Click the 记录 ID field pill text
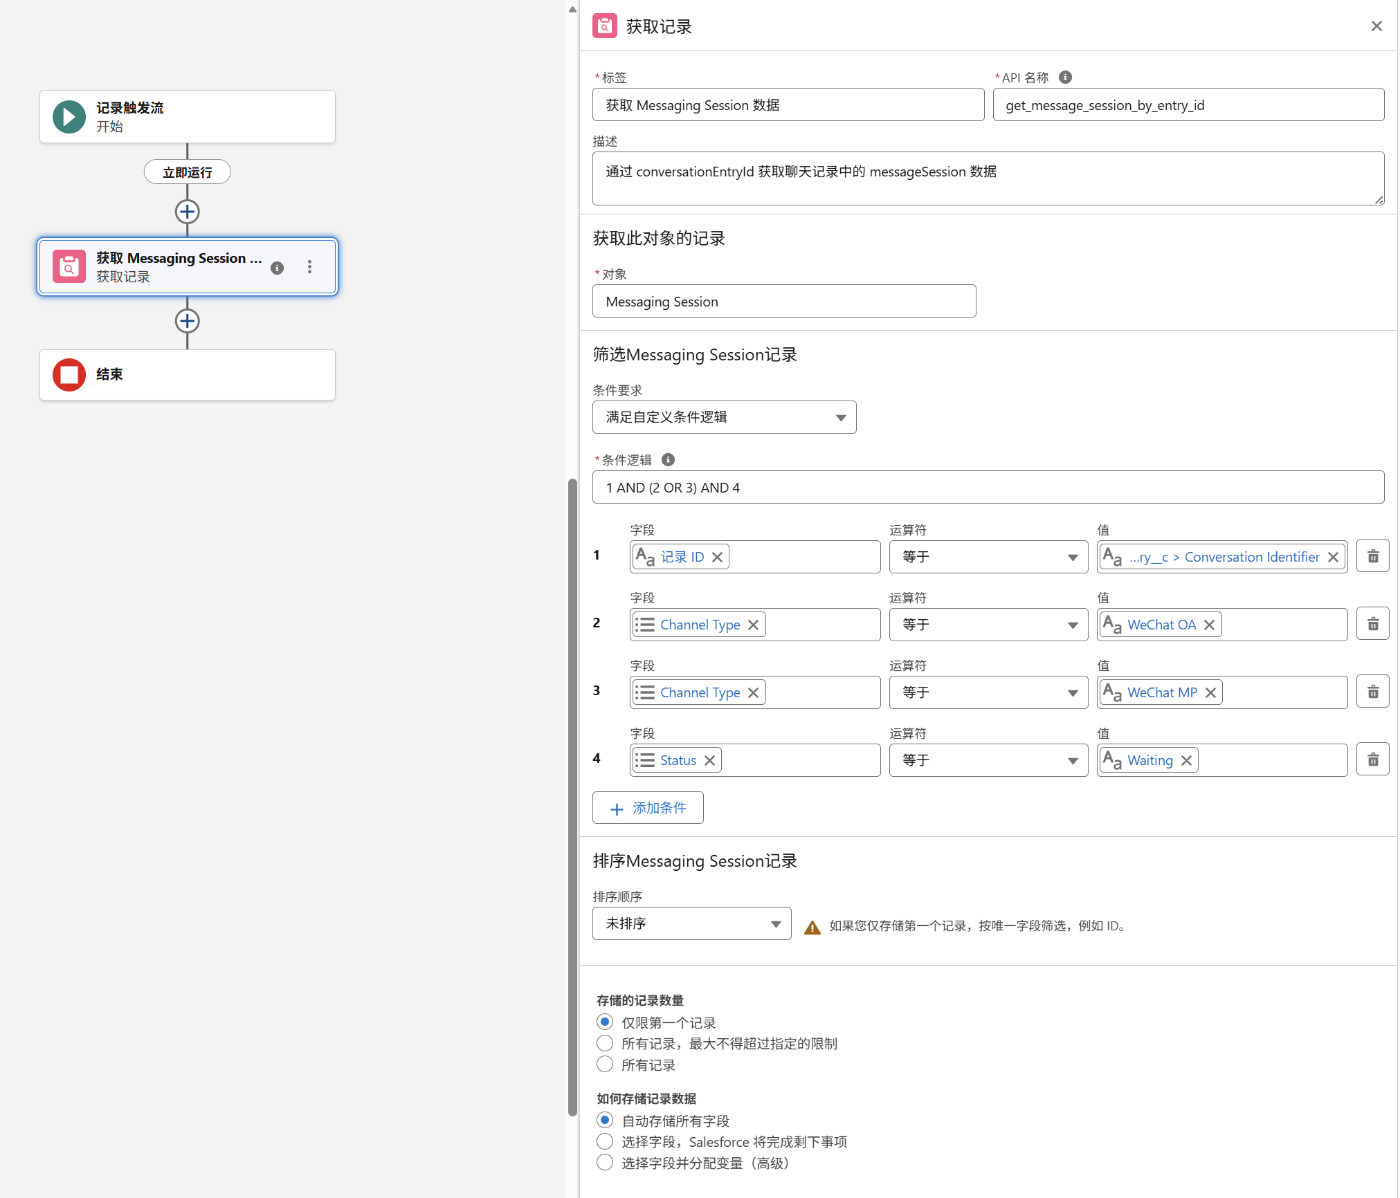This screenshot has width=1400, height=1198. [x=682, y=557]
